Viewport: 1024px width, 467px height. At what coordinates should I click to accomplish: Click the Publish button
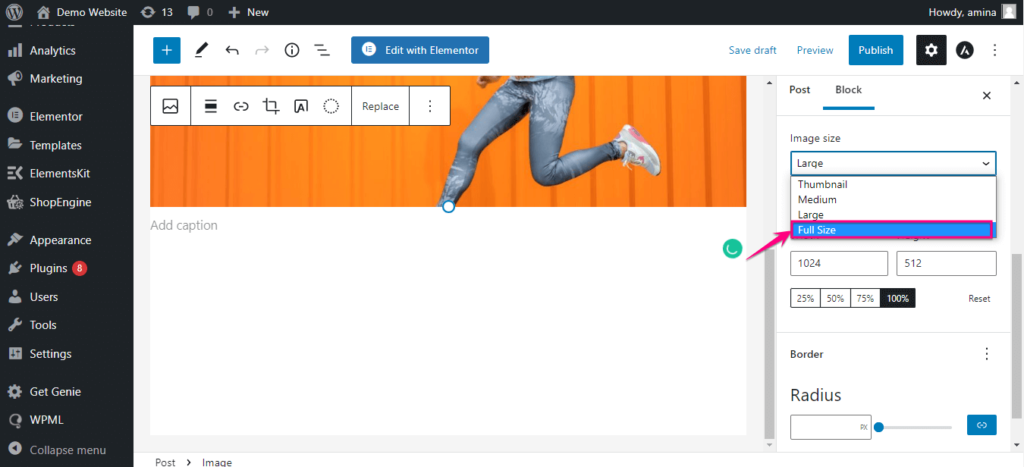tap(875, 50)
